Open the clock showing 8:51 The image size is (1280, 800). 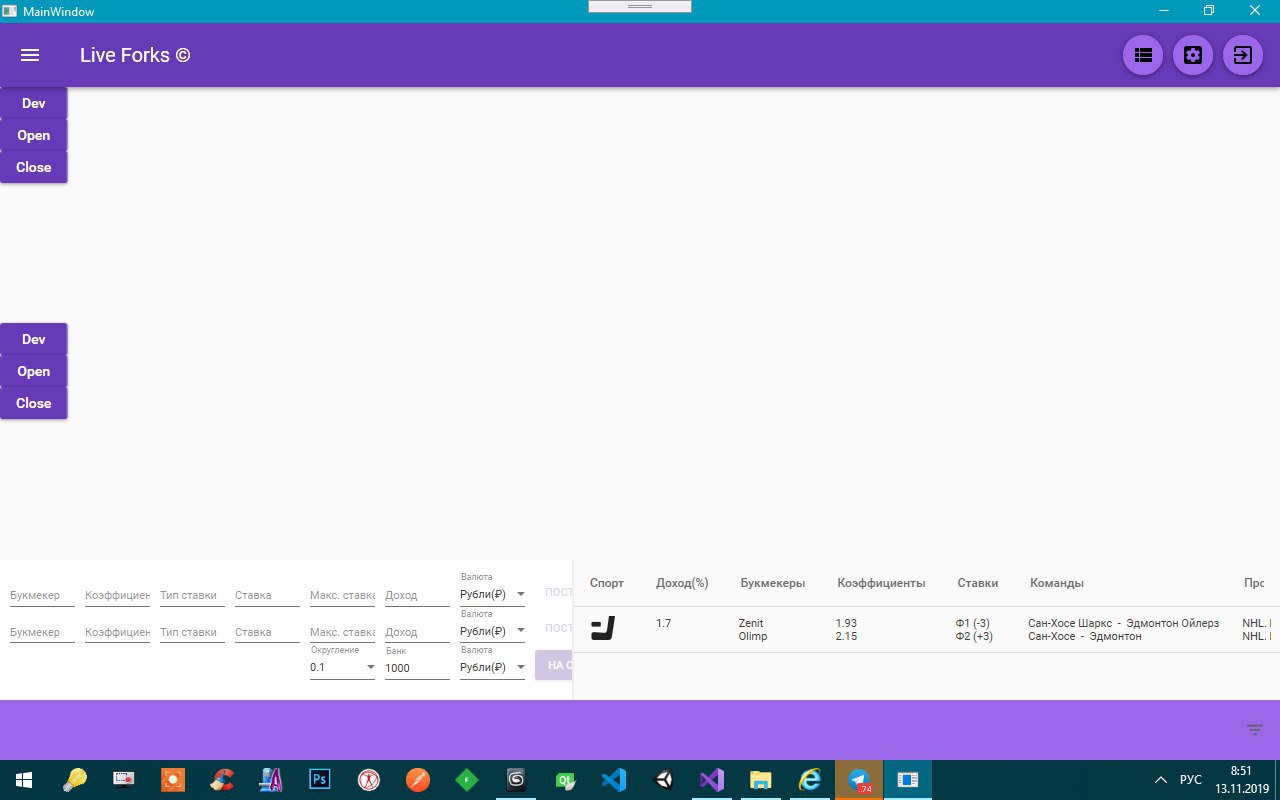1241,771
